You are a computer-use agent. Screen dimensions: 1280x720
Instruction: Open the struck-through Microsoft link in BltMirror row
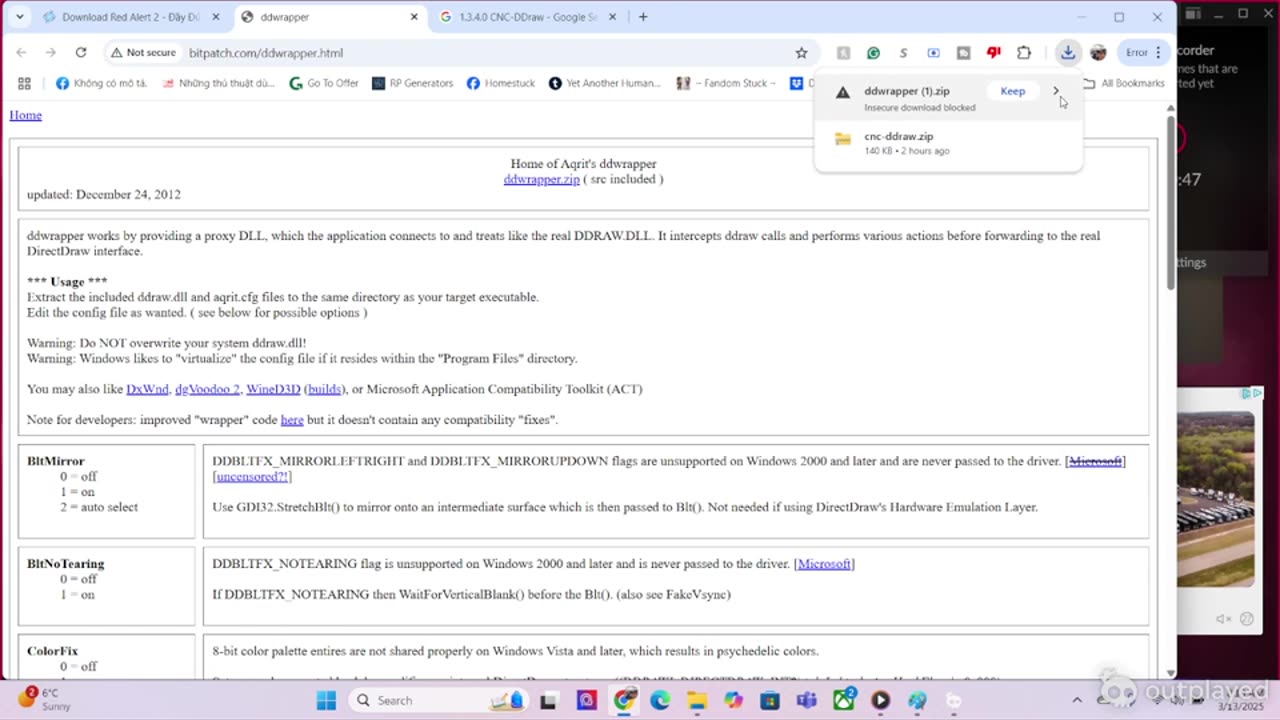point(1095,461)
